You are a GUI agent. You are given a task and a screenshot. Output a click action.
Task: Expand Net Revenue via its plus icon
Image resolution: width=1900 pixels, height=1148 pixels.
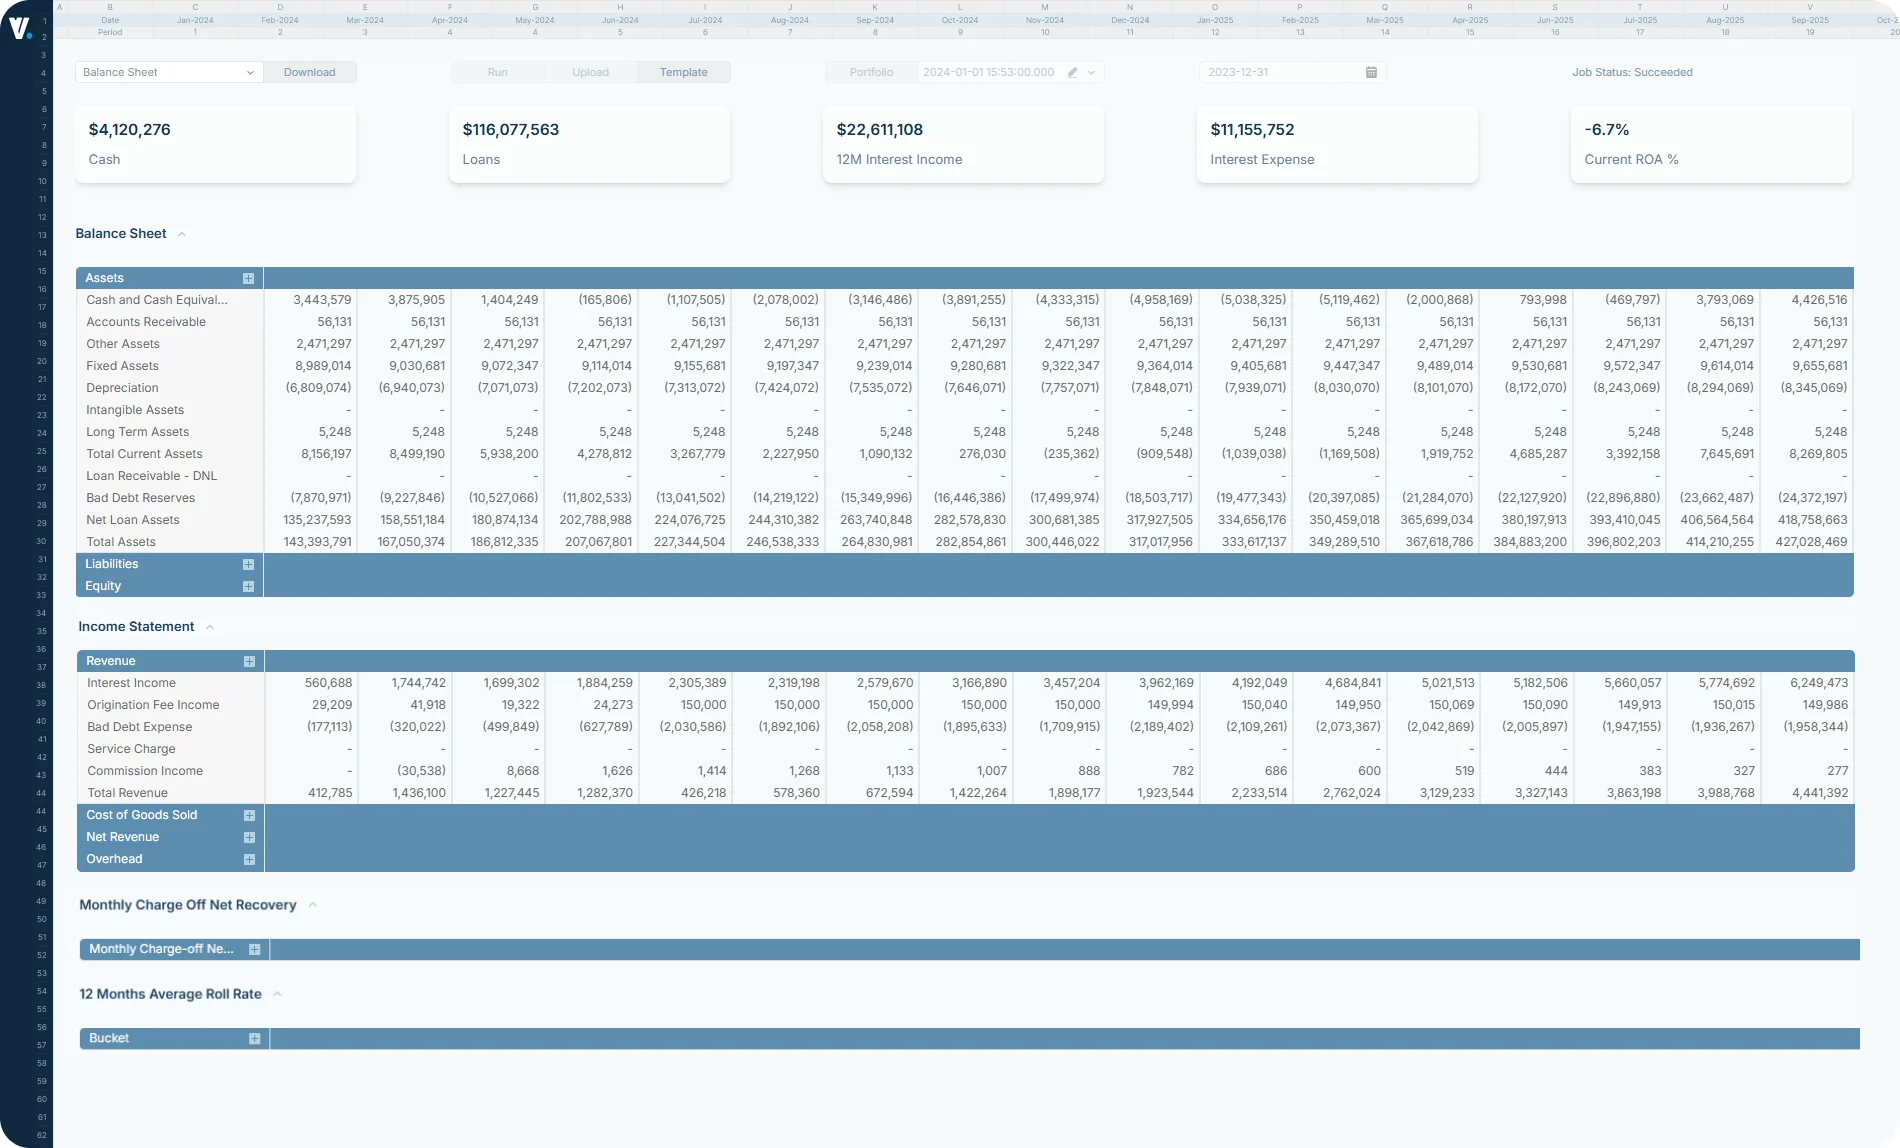tap(249, 837)
